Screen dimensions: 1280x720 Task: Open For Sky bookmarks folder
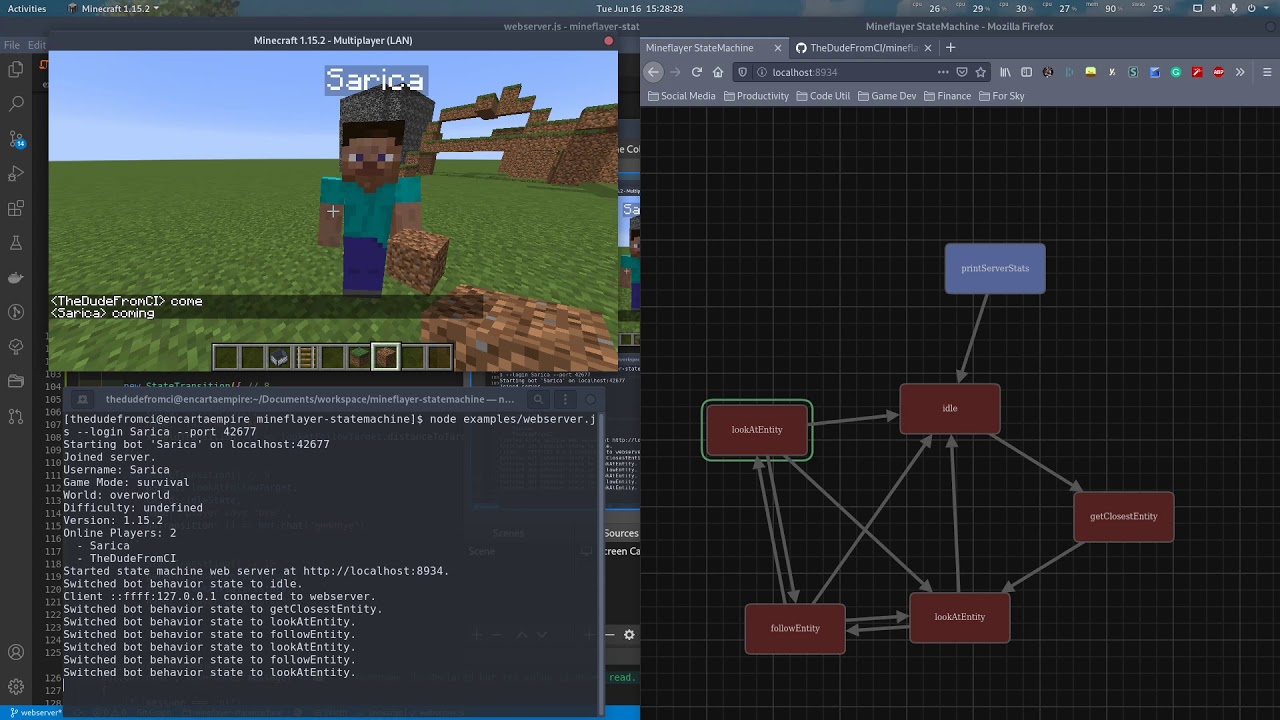1001,96
